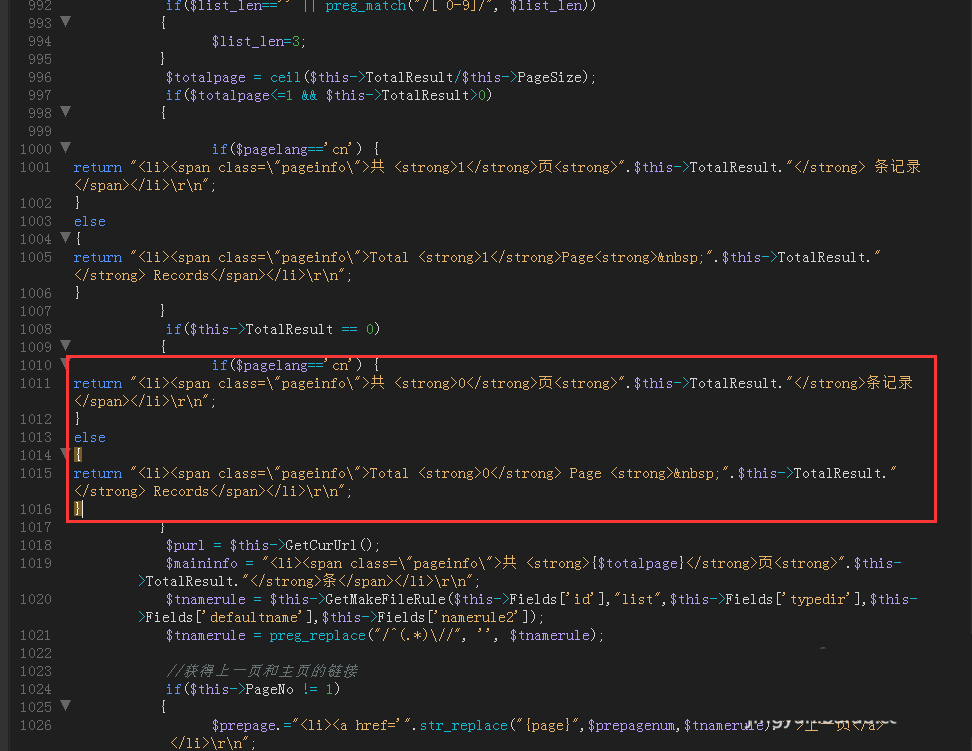Collapse the code block at line 993

click(66, 23)
